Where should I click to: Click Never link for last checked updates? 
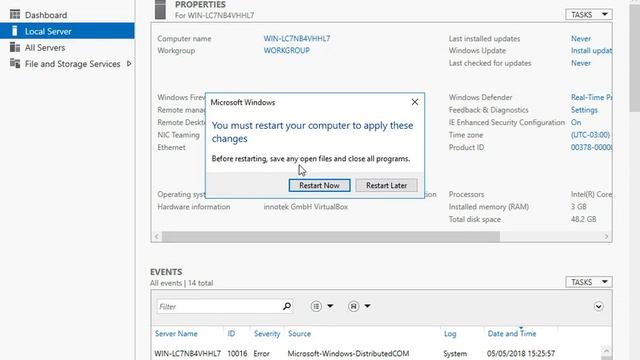pos(581,63)
